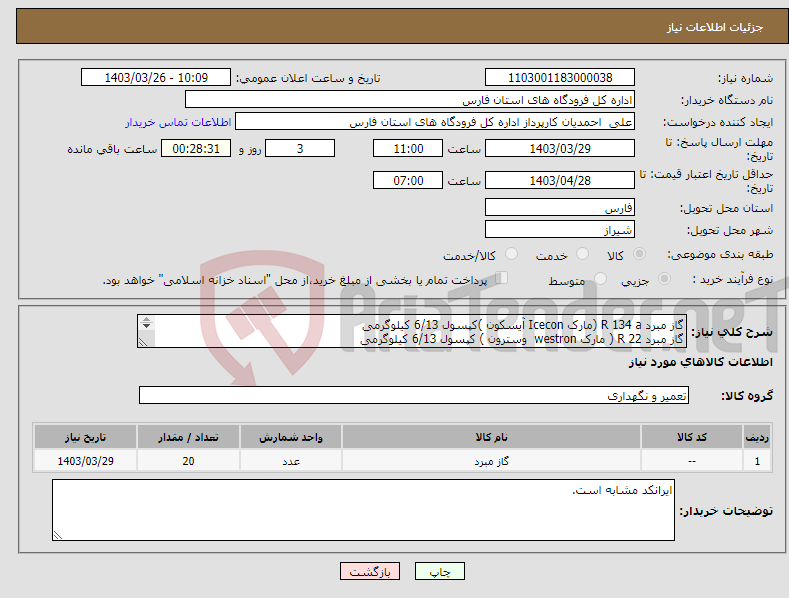Click the تاریخ نیاز column header
Viewport: 789px width, 598px height.
point(86,437)
